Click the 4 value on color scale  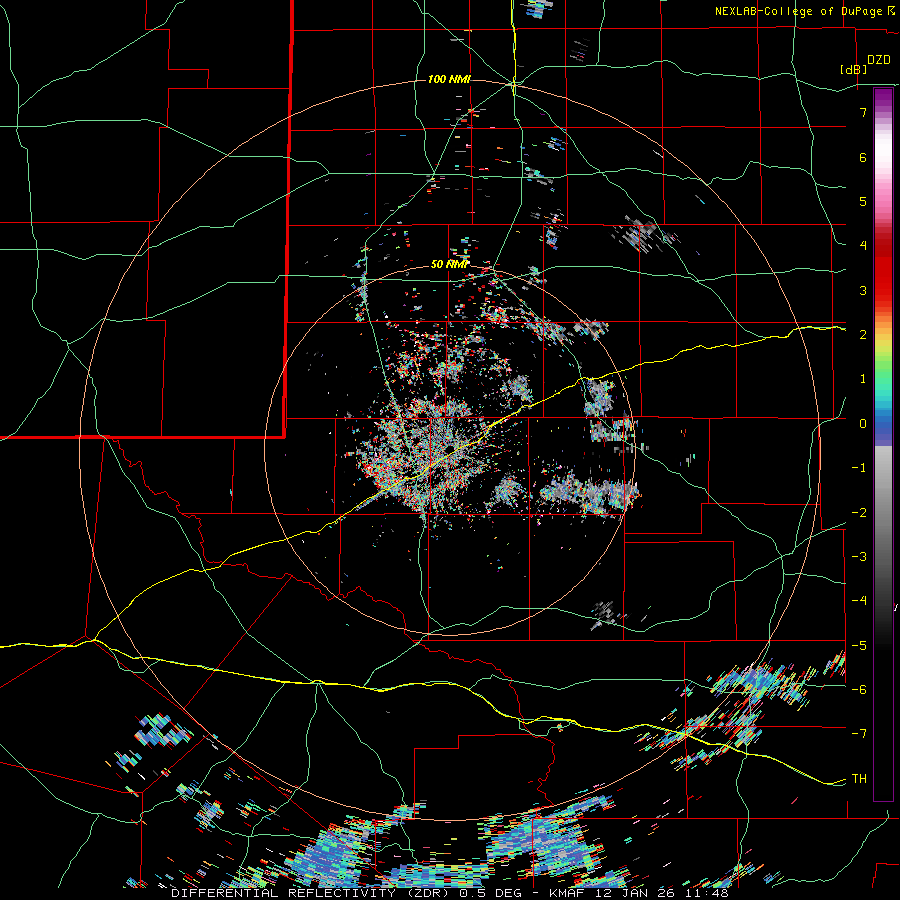[863, 246]
